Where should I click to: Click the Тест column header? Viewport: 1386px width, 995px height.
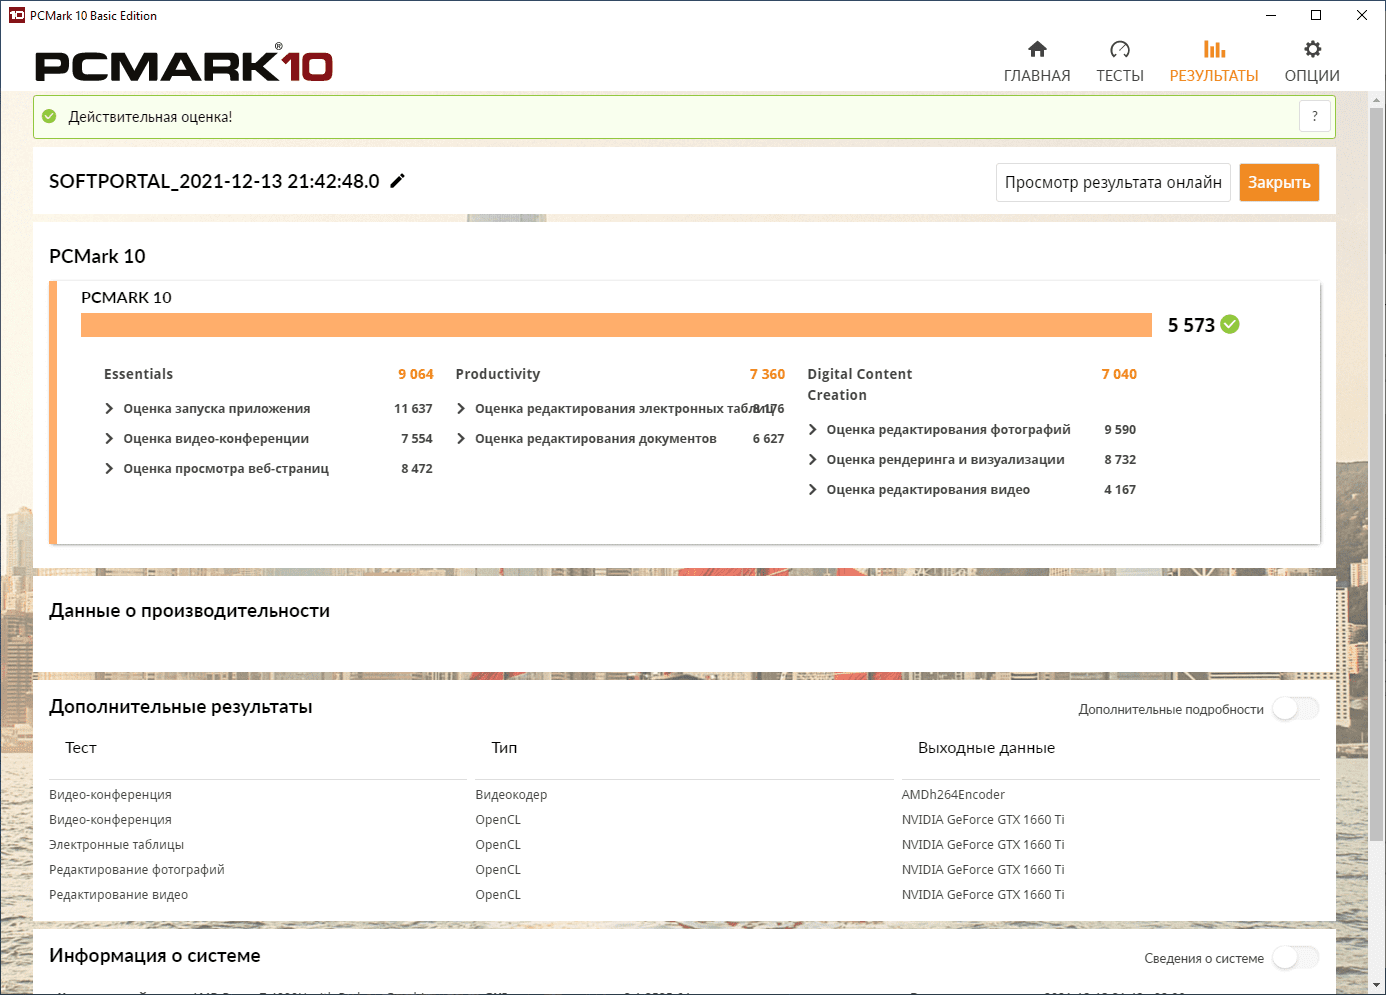(81, 748)
